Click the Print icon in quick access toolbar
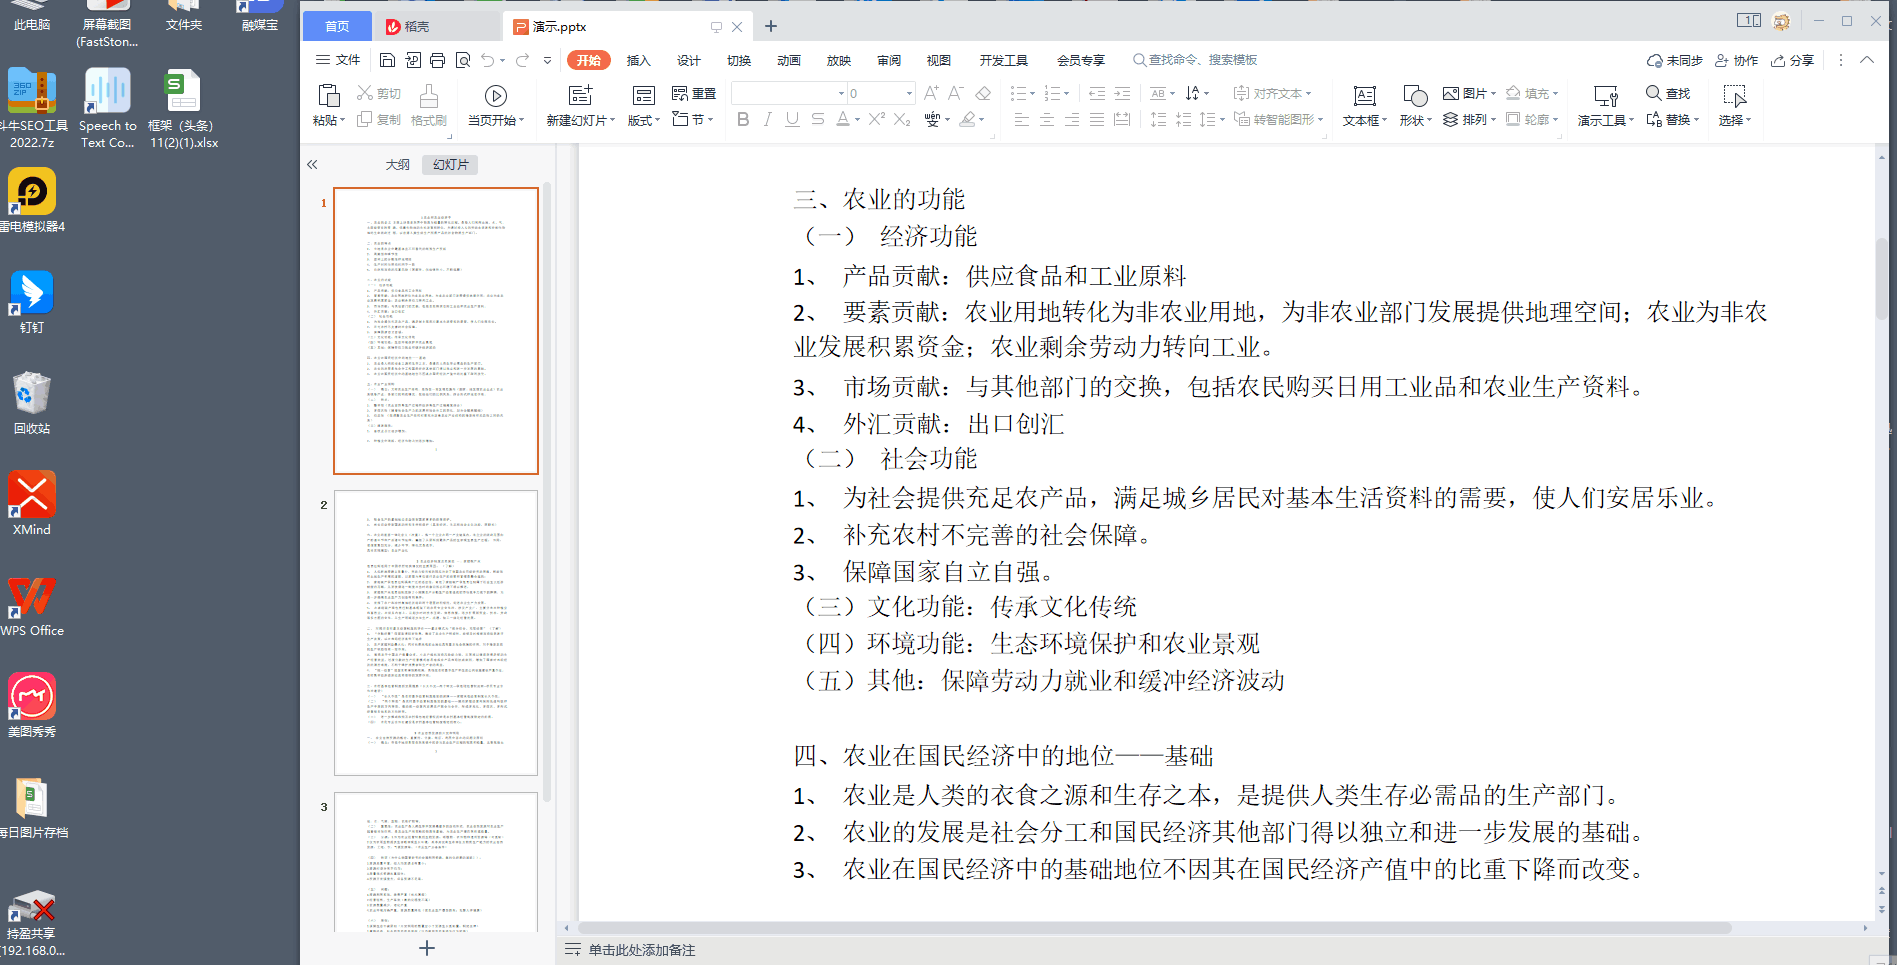This screenshot has height=965, width=1897. (437, 60)
